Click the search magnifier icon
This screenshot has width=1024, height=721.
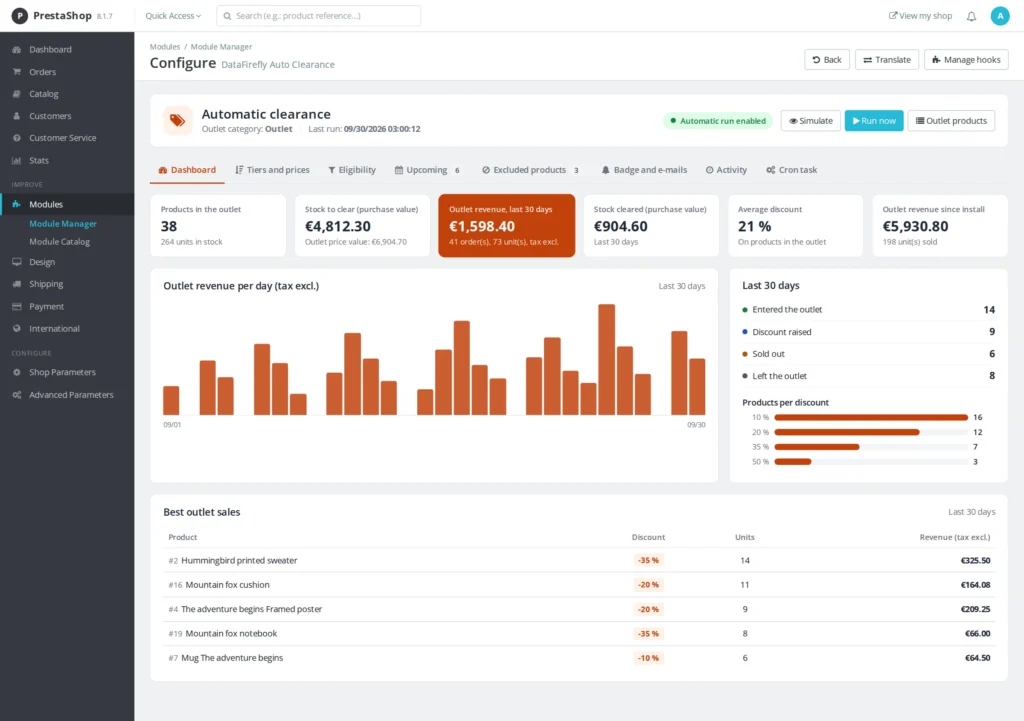(227, 16)
